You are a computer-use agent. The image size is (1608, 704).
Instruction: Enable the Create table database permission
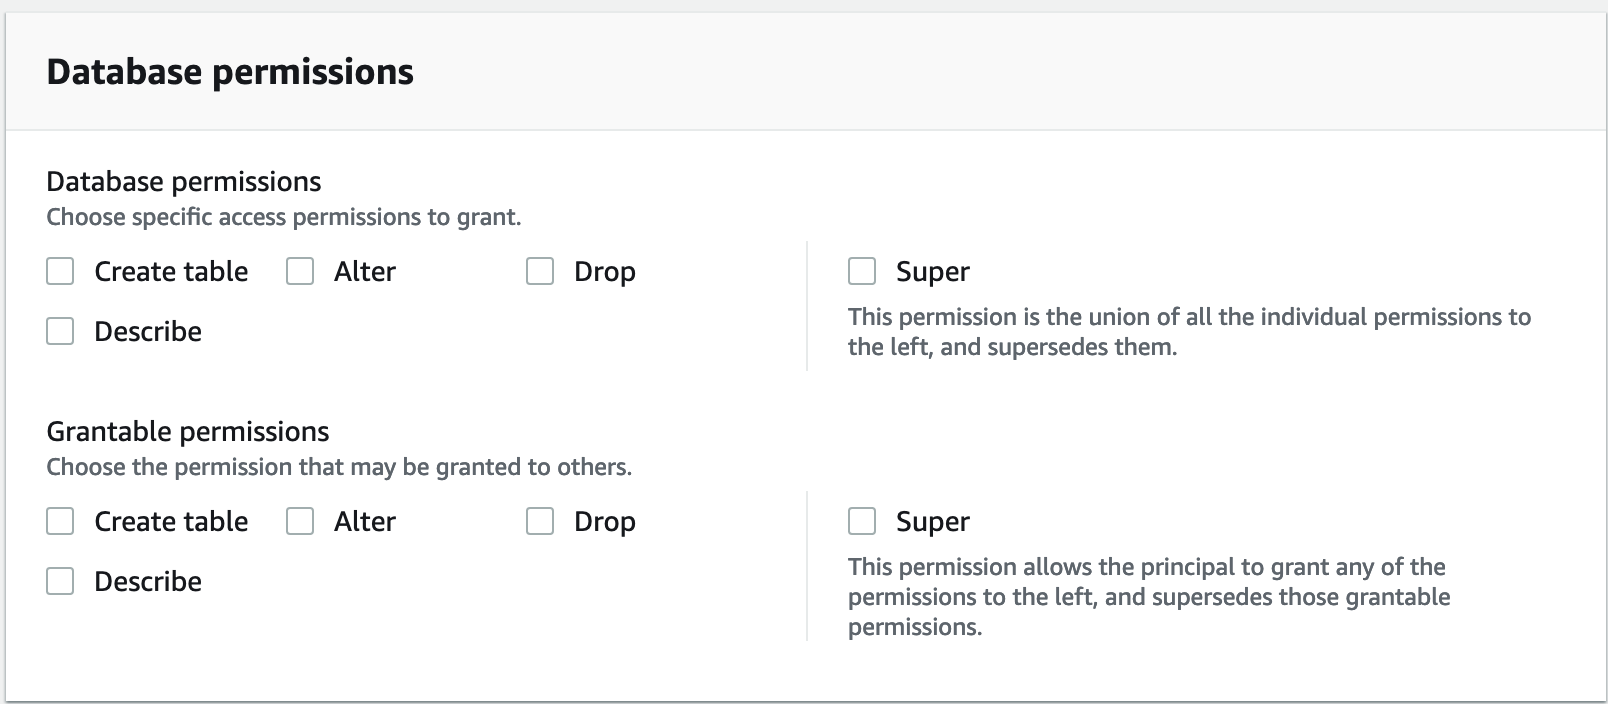tap(59, 270)
